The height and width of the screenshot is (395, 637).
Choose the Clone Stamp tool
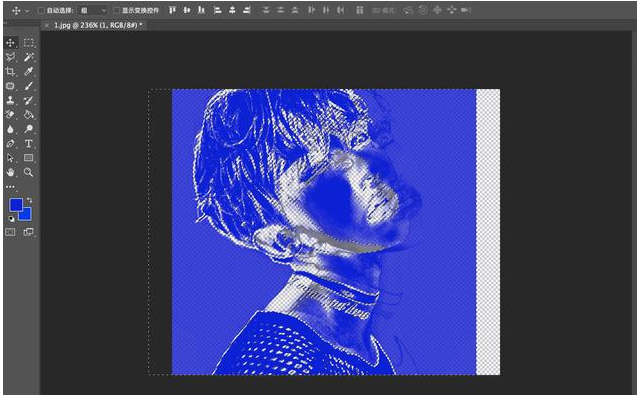coord(10,100)
